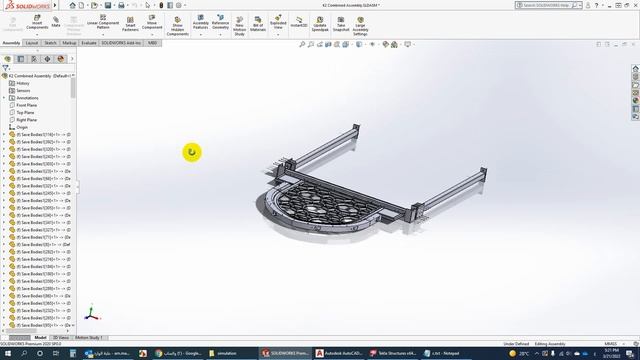
Task: Expand the manager panel tabs arrow
Action: (72, 59)
